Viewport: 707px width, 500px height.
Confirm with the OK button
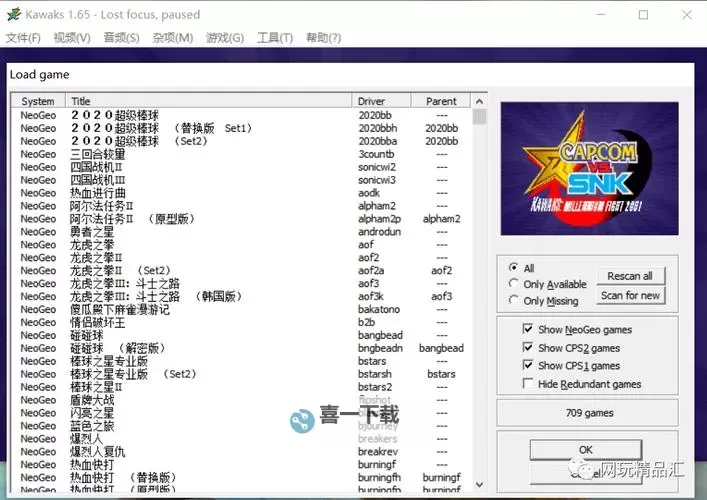[586, 450]
